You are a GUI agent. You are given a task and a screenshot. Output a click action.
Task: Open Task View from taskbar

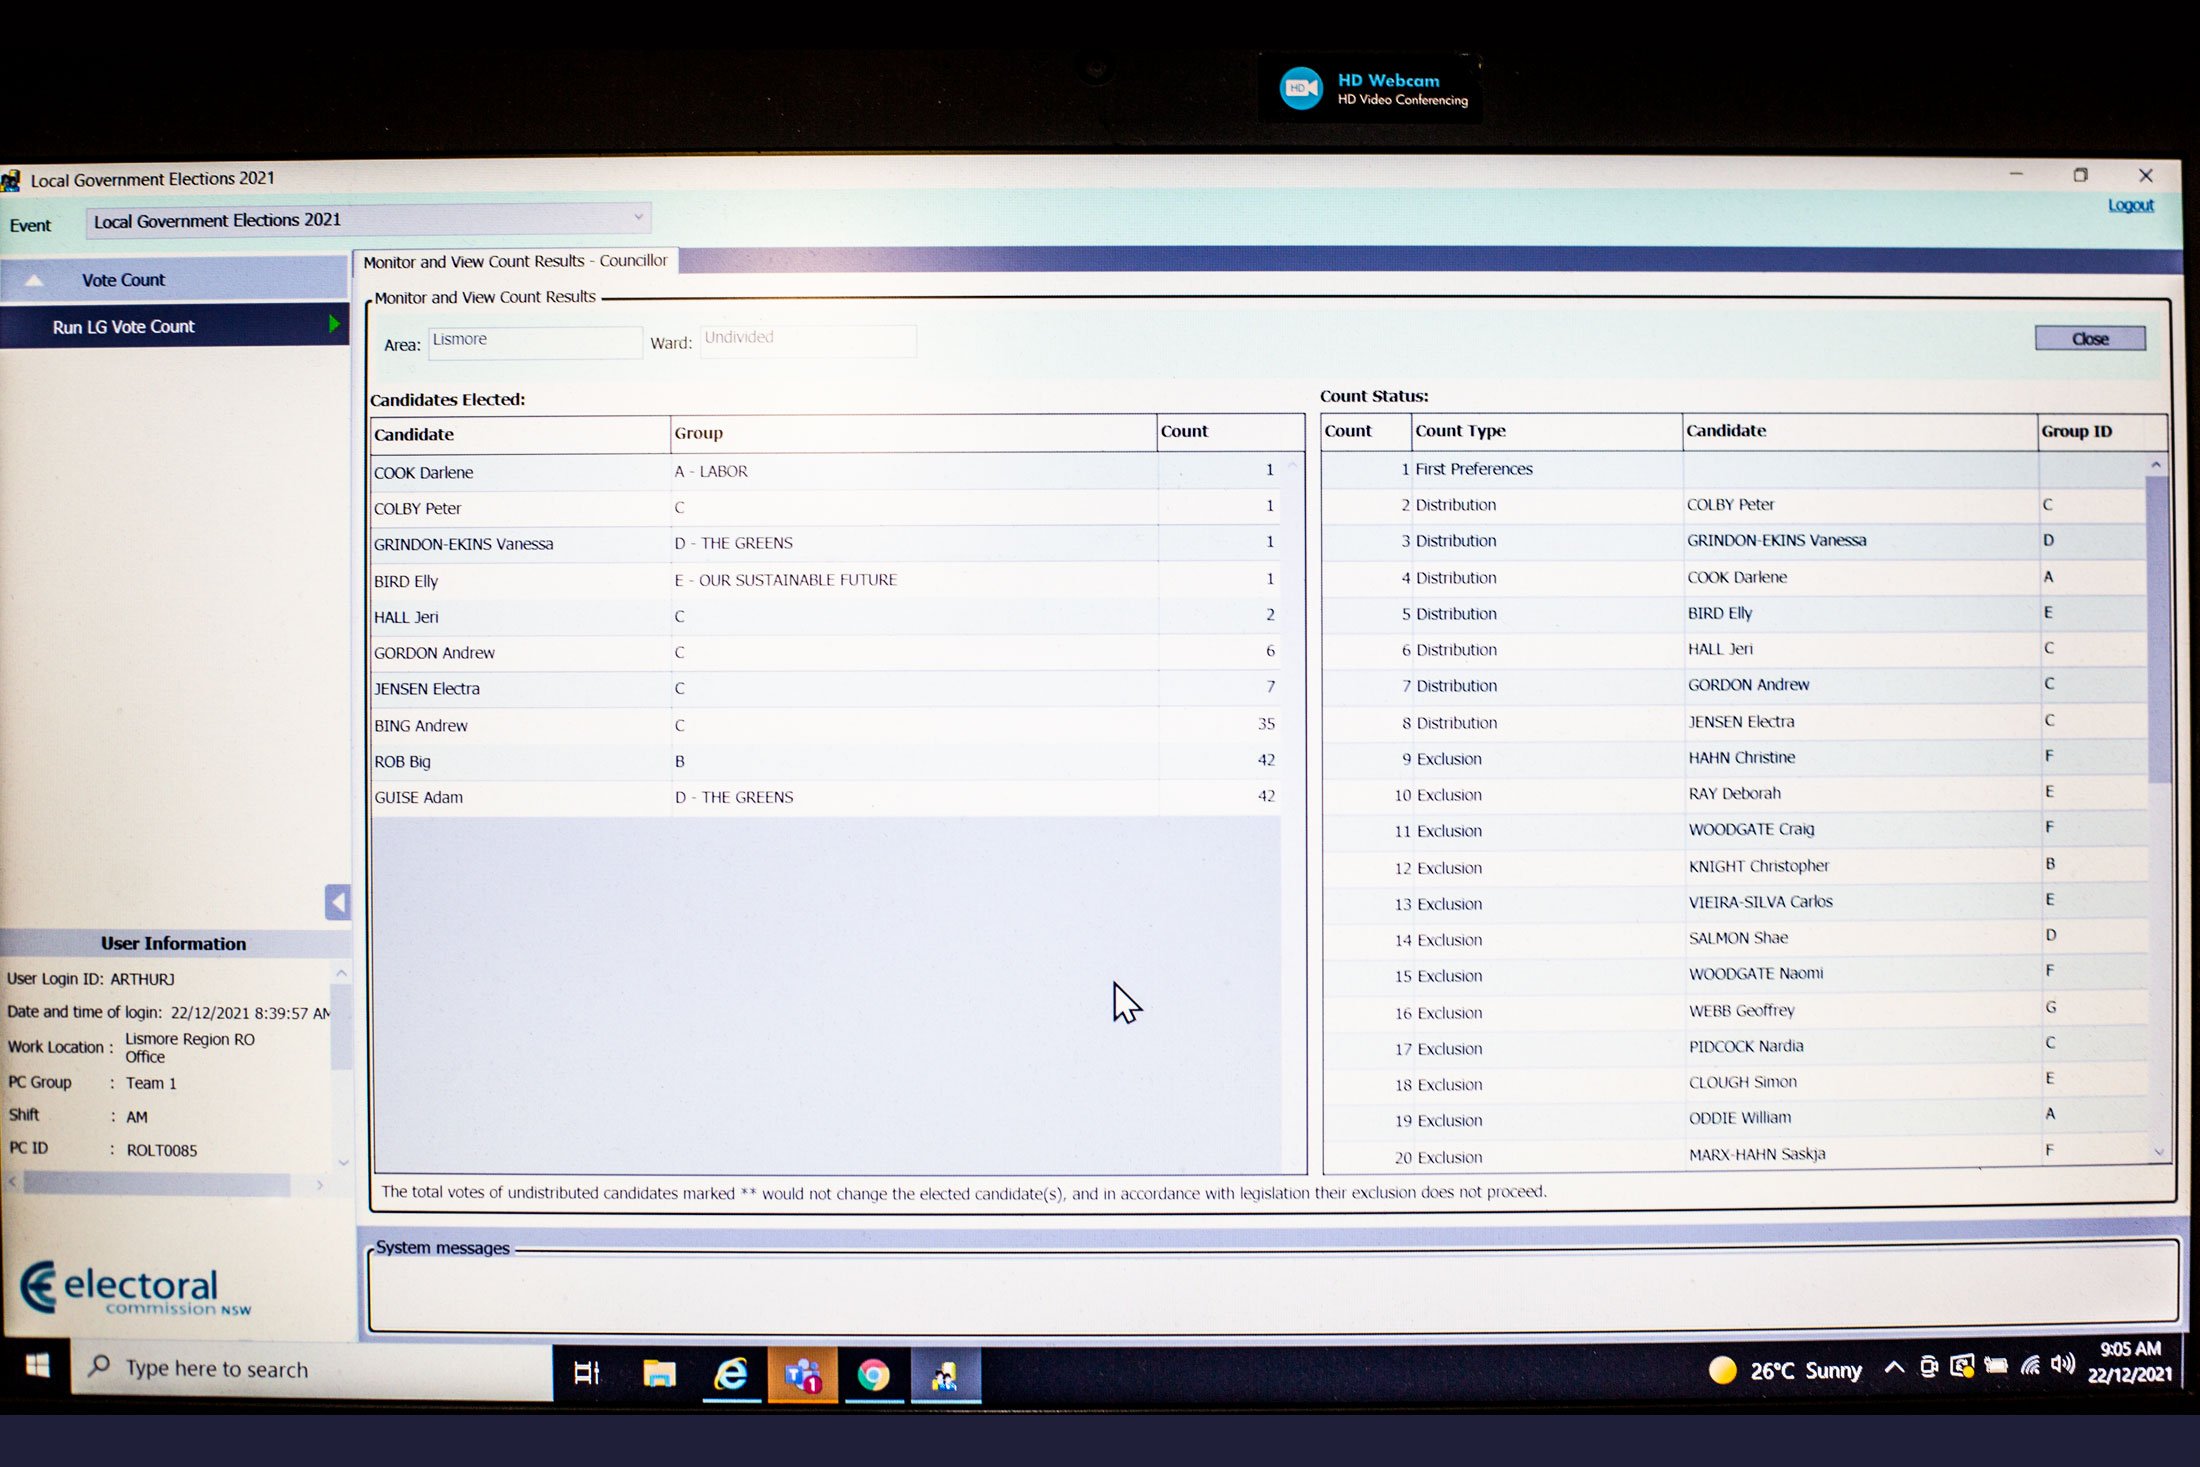(587, 1373)
